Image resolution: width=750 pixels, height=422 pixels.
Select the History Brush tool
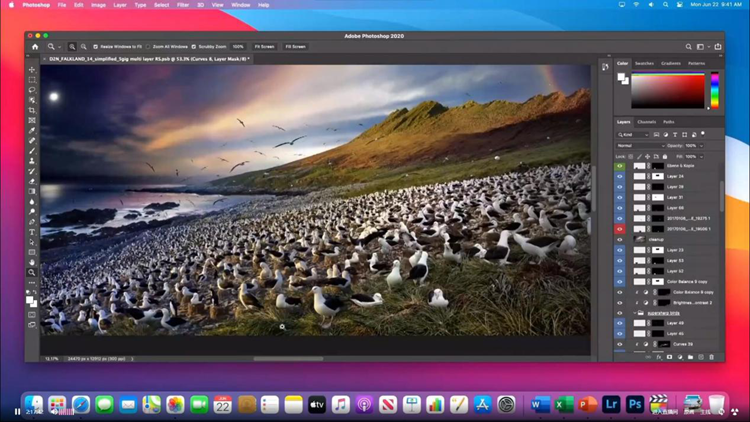click(x=32, y=171)
